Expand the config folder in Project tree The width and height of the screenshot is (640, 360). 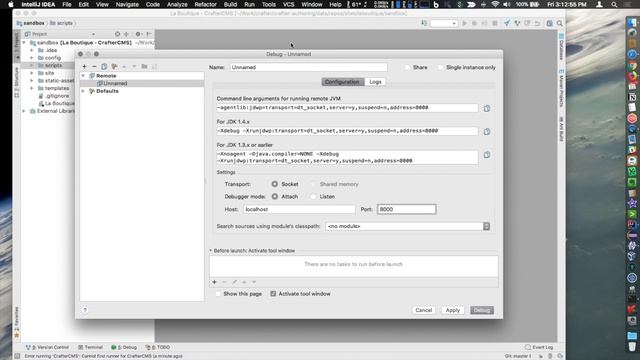(32, 58)
